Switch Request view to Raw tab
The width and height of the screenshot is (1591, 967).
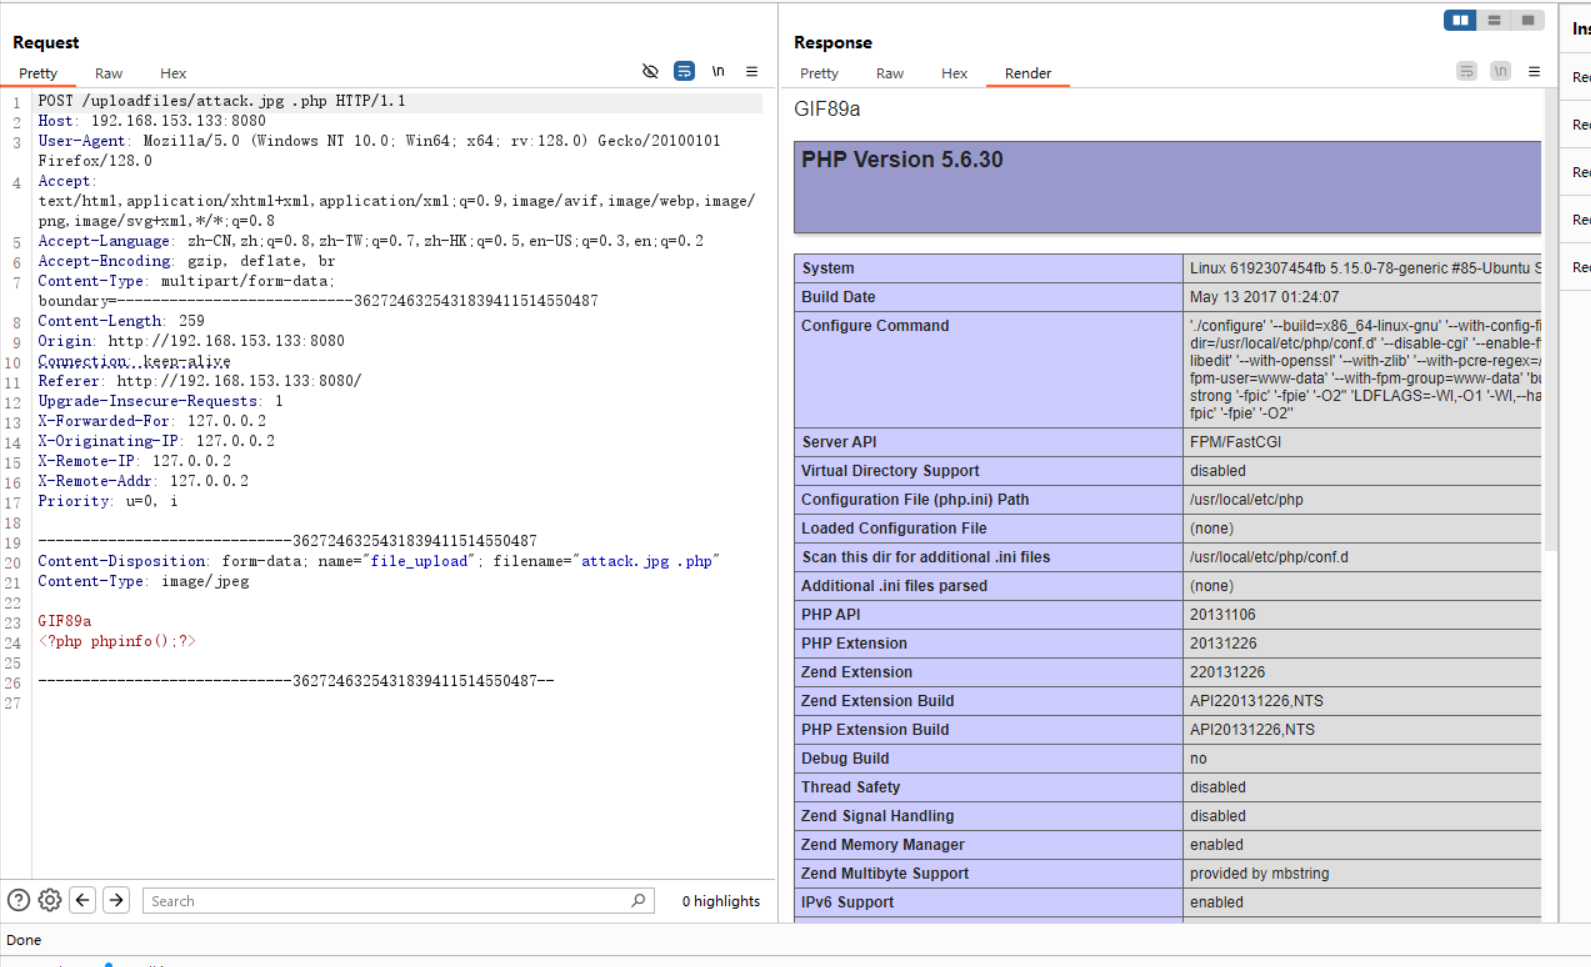(x=109, y=73)
